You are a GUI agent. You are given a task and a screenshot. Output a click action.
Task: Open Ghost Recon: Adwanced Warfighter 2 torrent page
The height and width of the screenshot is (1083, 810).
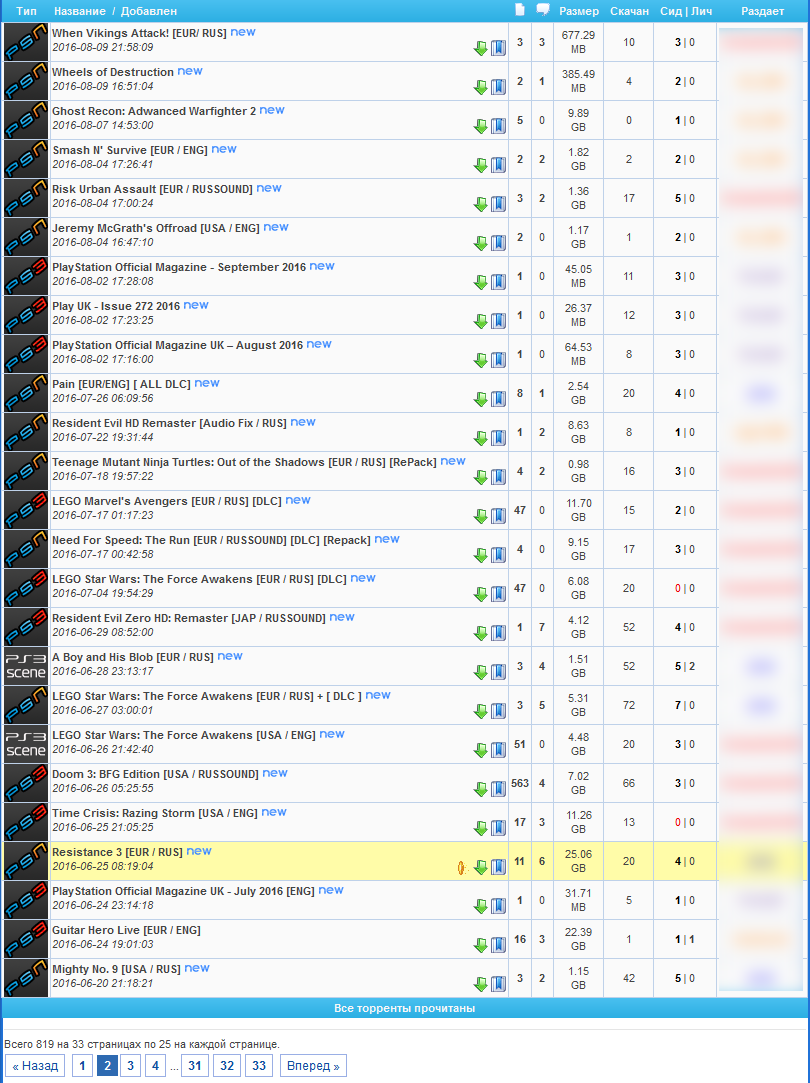[154, 111]
